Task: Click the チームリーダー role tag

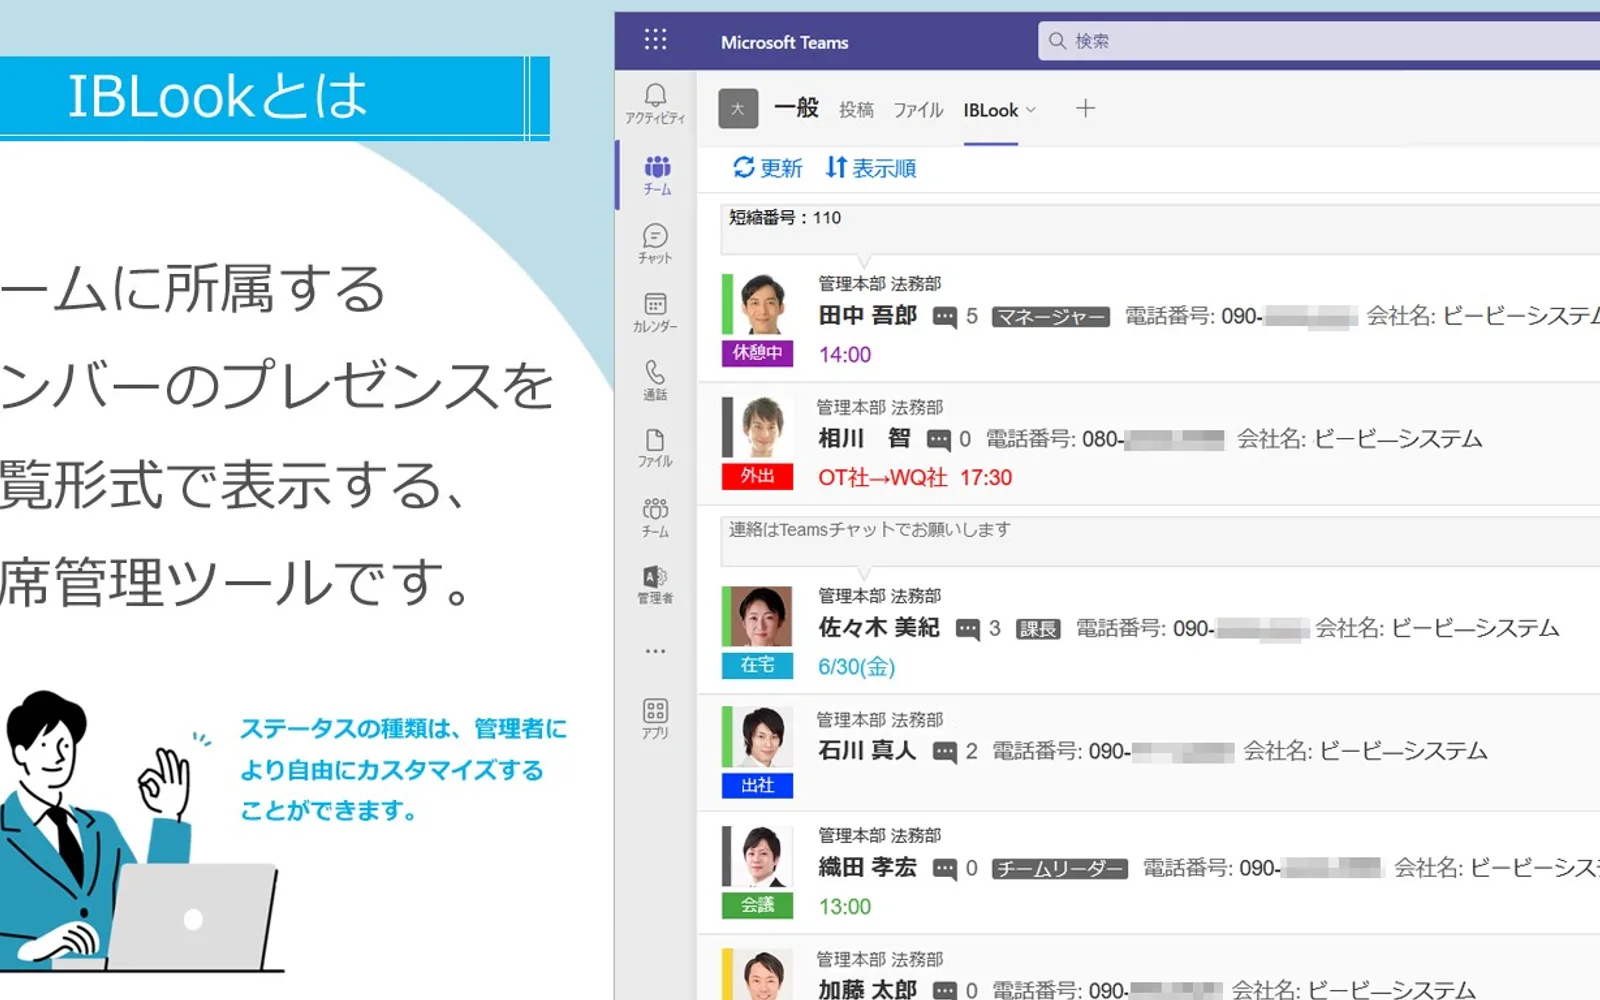Action: coord(1060,869)
